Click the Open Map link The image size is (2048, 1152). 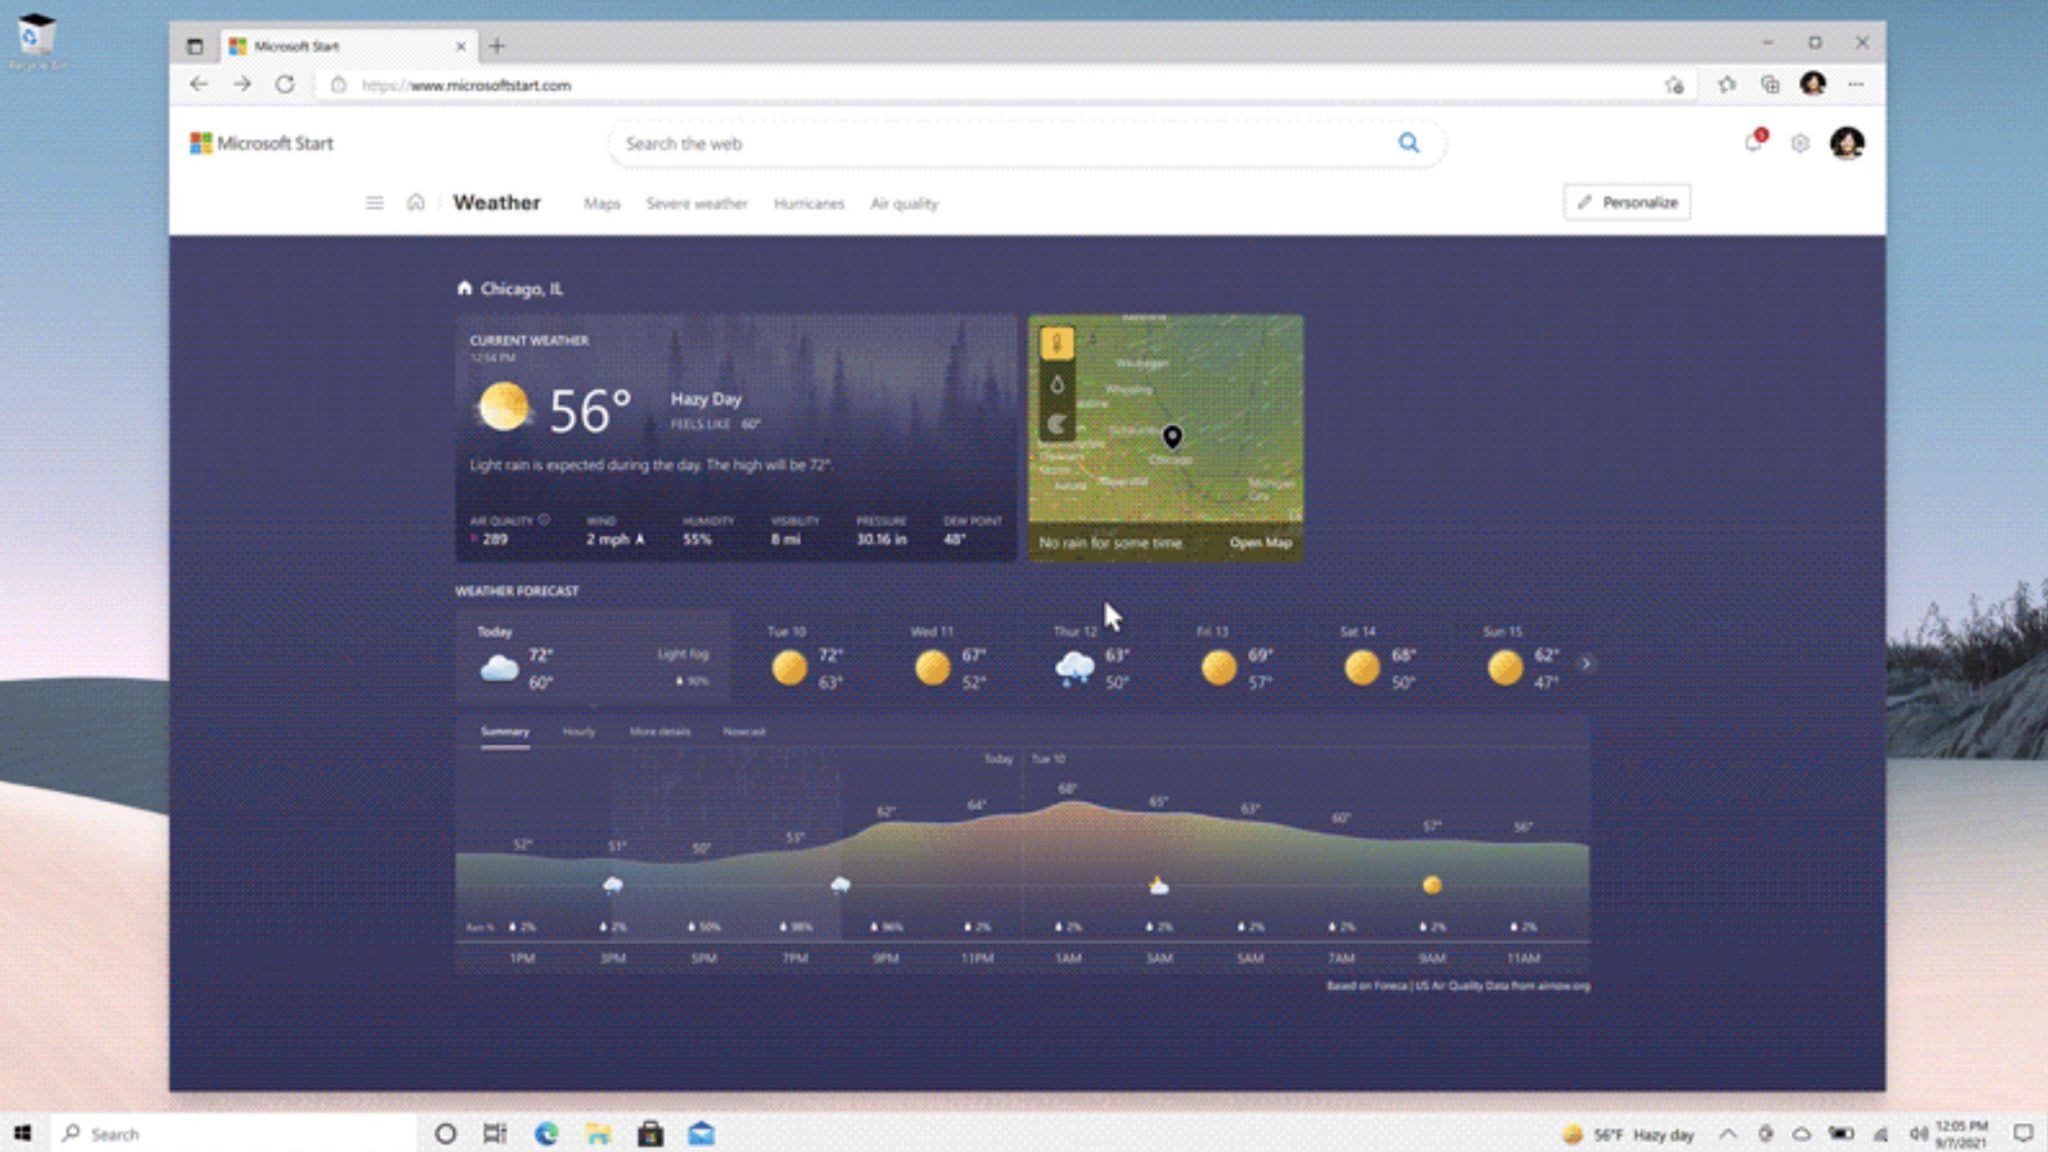[x=1261, y=542]
